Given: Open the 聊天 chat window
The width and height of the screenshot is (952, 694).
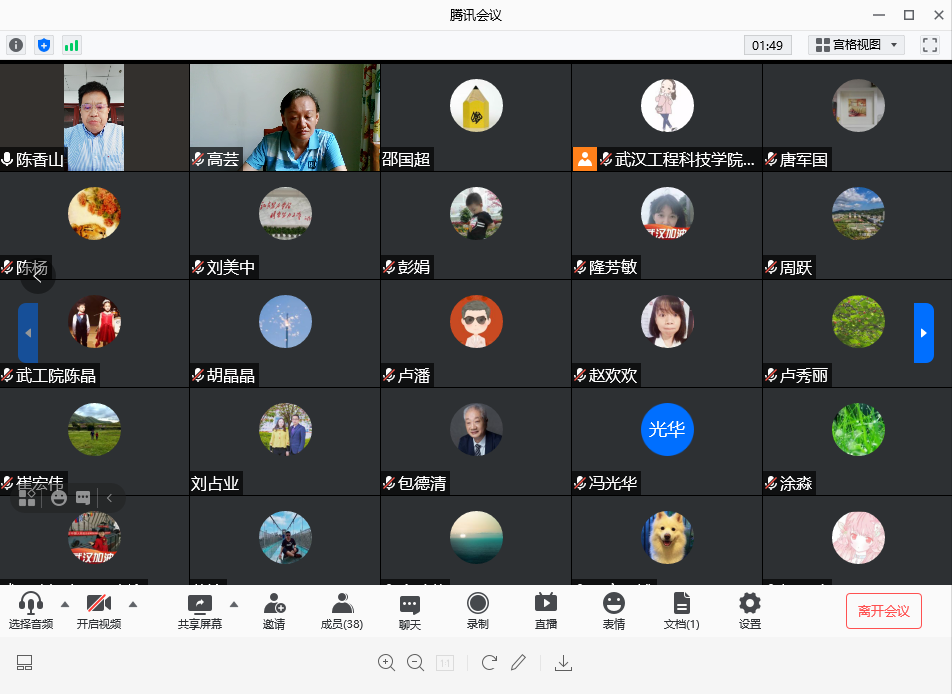Looking at the screenshot, I should tap(410, 610).
